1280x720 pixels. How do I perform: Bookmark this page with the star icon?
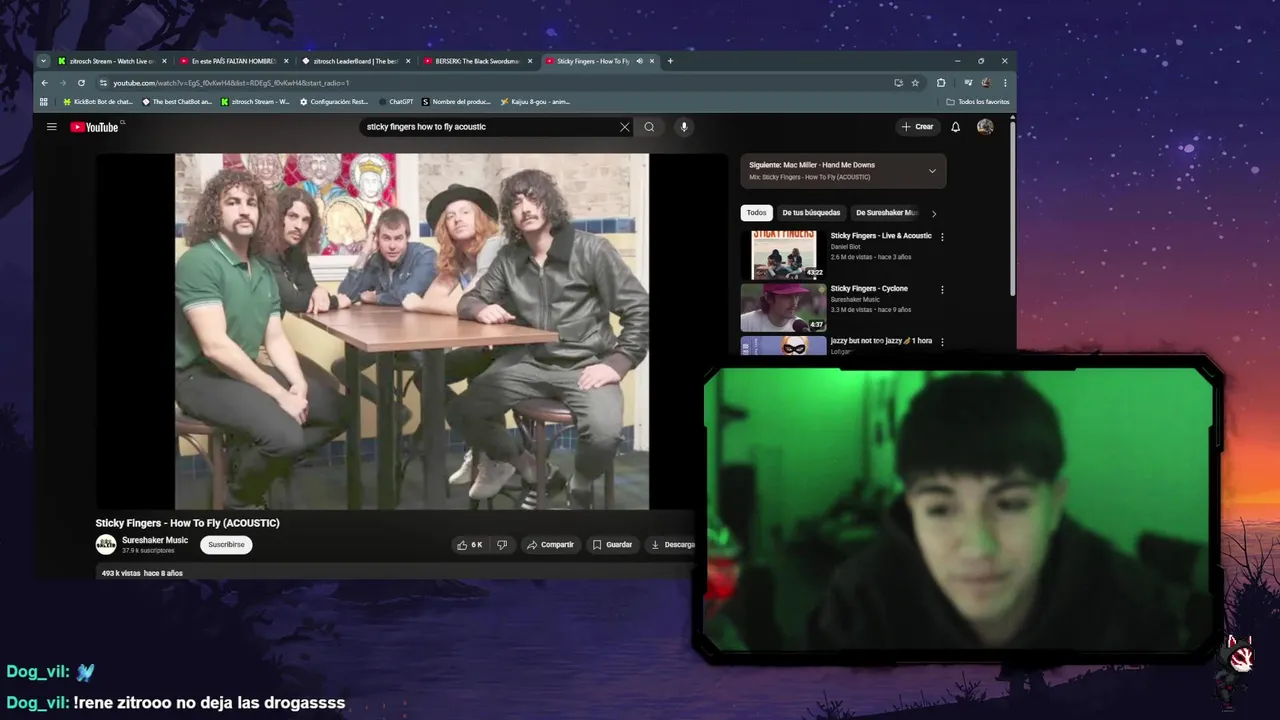point(915,83)
